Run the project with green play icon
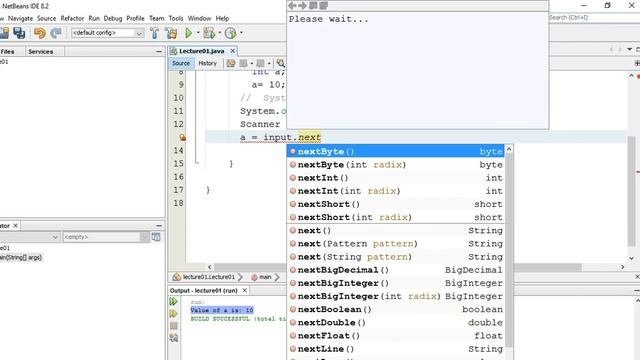This screenshot has height=360, width=640. (189, 33)
